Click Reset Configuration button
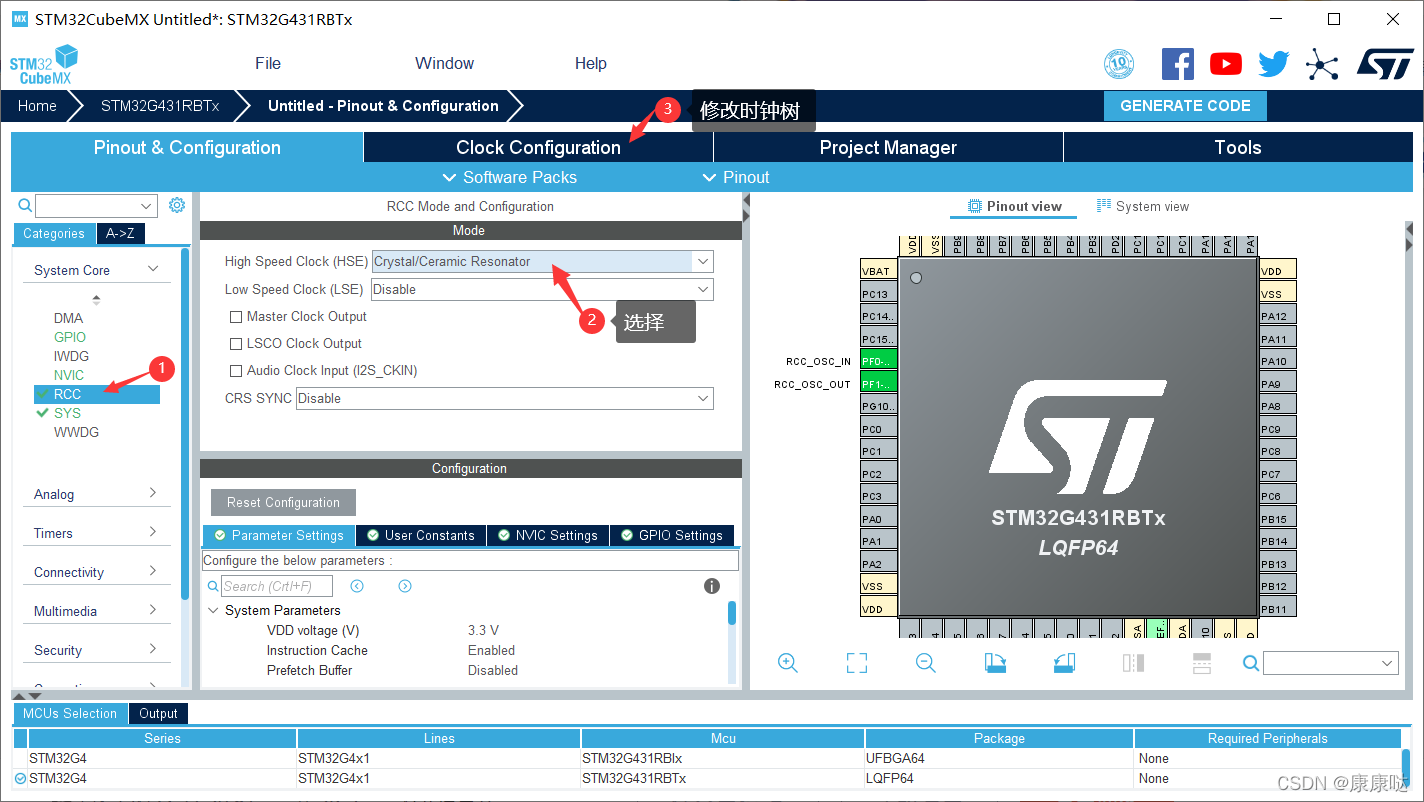1424x802 pixels. (283, 502)
